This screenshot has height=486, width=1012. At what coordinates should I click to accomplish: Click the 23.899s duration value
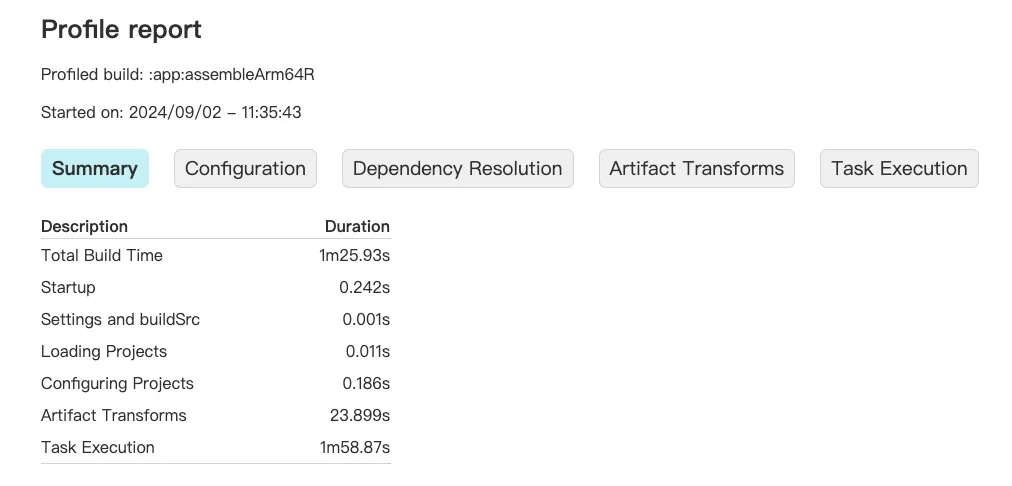pos(359,416)
